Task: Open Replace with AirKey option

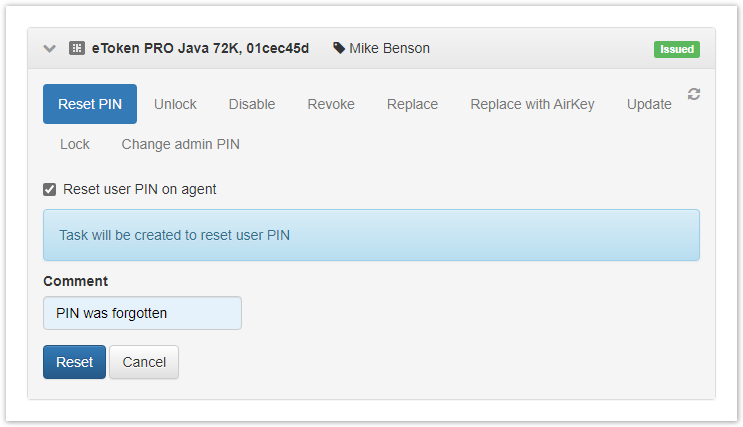Action: [532, 104]
